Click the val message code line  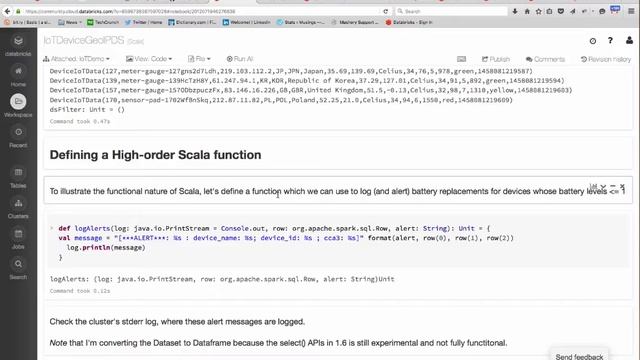286,238
